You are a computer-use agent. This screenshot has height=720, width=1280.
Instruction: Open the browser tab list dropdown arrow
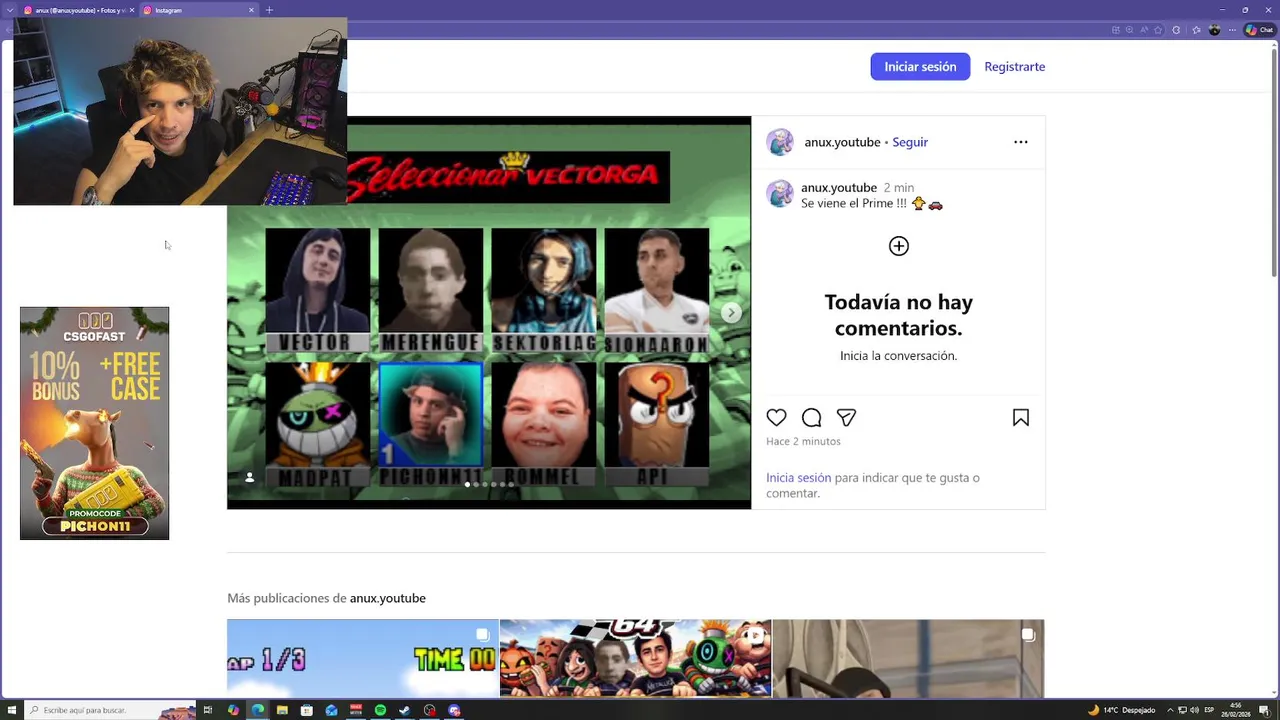[10, 10]
